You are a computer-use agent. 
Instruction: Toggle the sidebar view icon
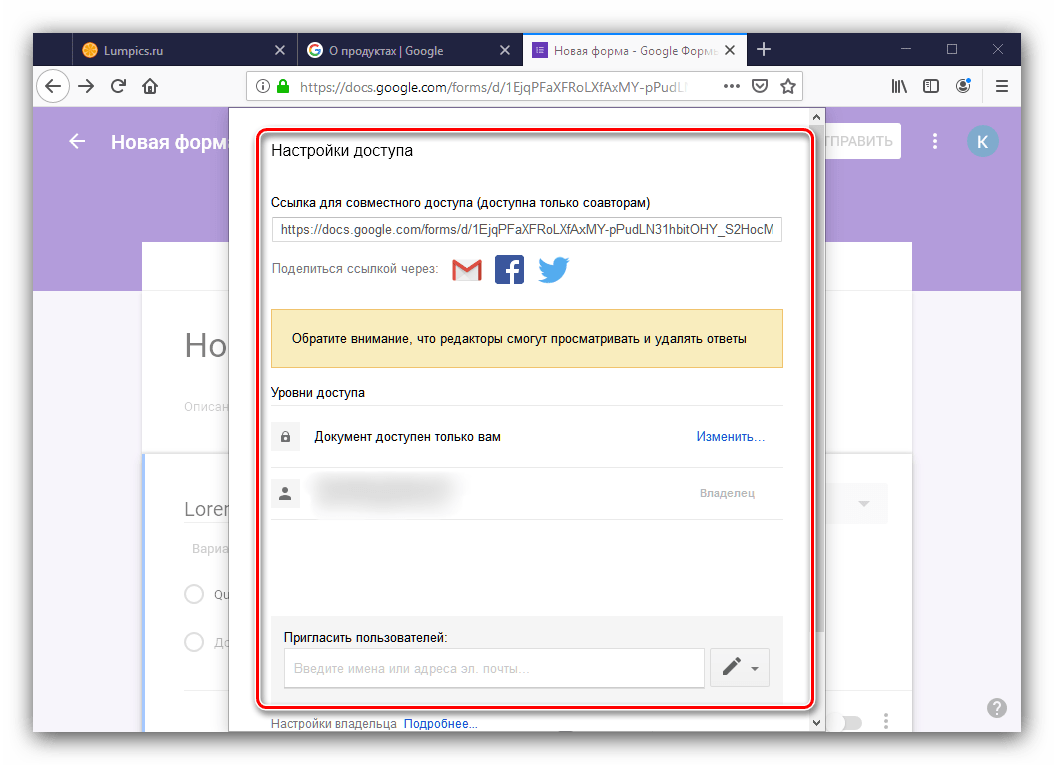coord(931,86)
